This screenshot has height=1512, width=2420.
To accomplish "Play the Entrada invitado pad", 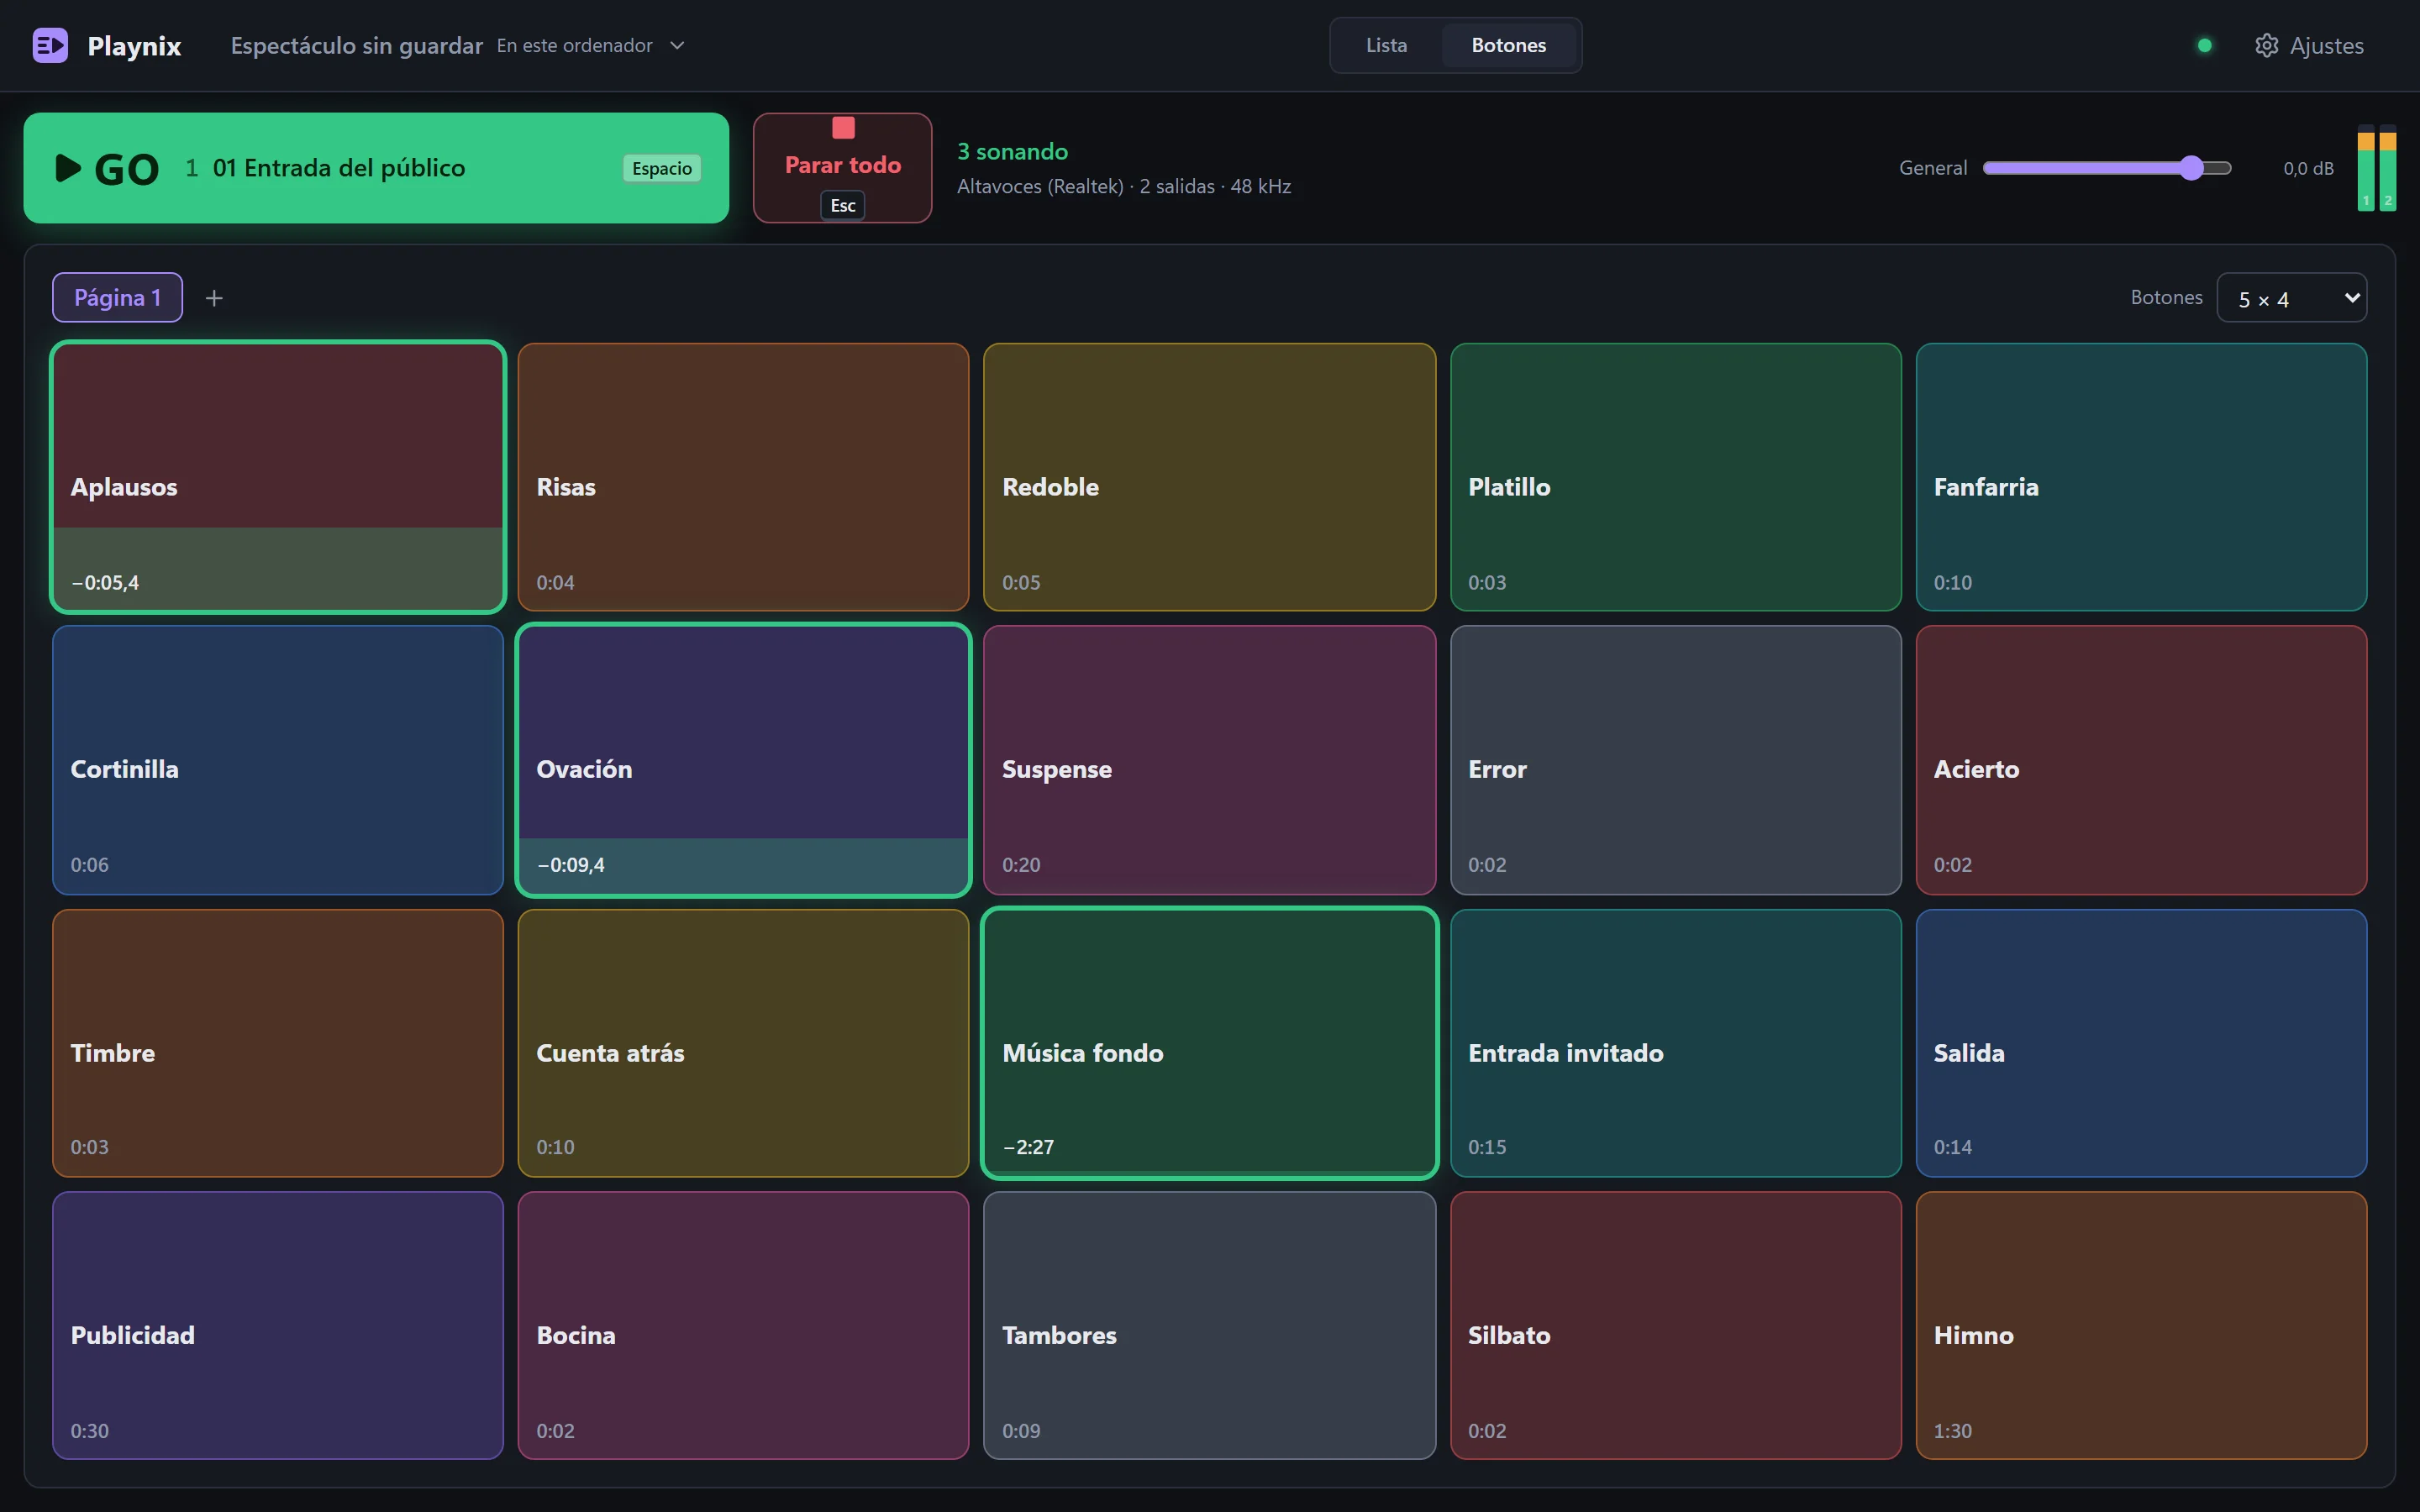I will [x=1675, y=1043].
